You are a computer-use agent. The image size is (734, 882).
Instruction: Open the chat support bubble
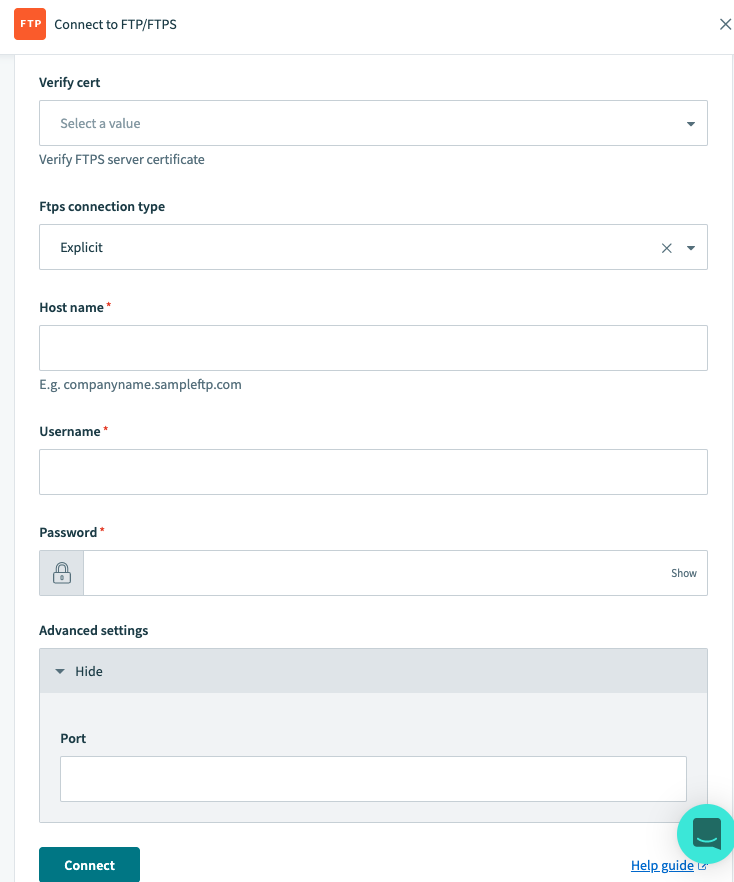(x=706, y=832)
